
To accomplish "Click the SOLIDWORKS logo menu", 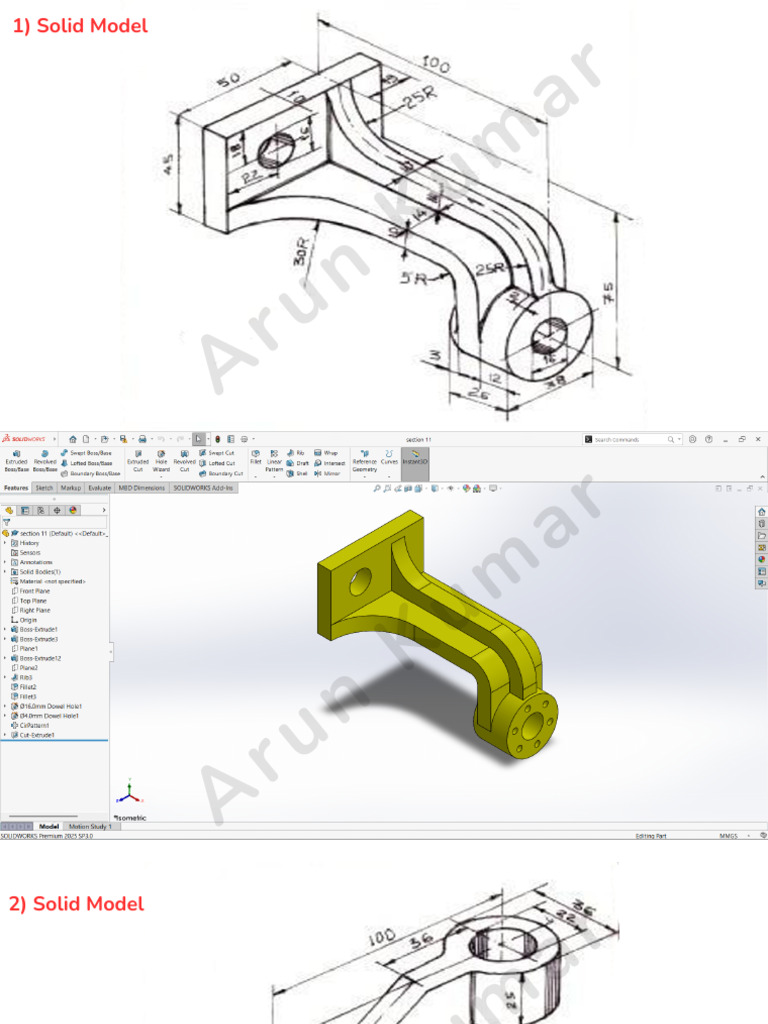I will pos(24,439).
